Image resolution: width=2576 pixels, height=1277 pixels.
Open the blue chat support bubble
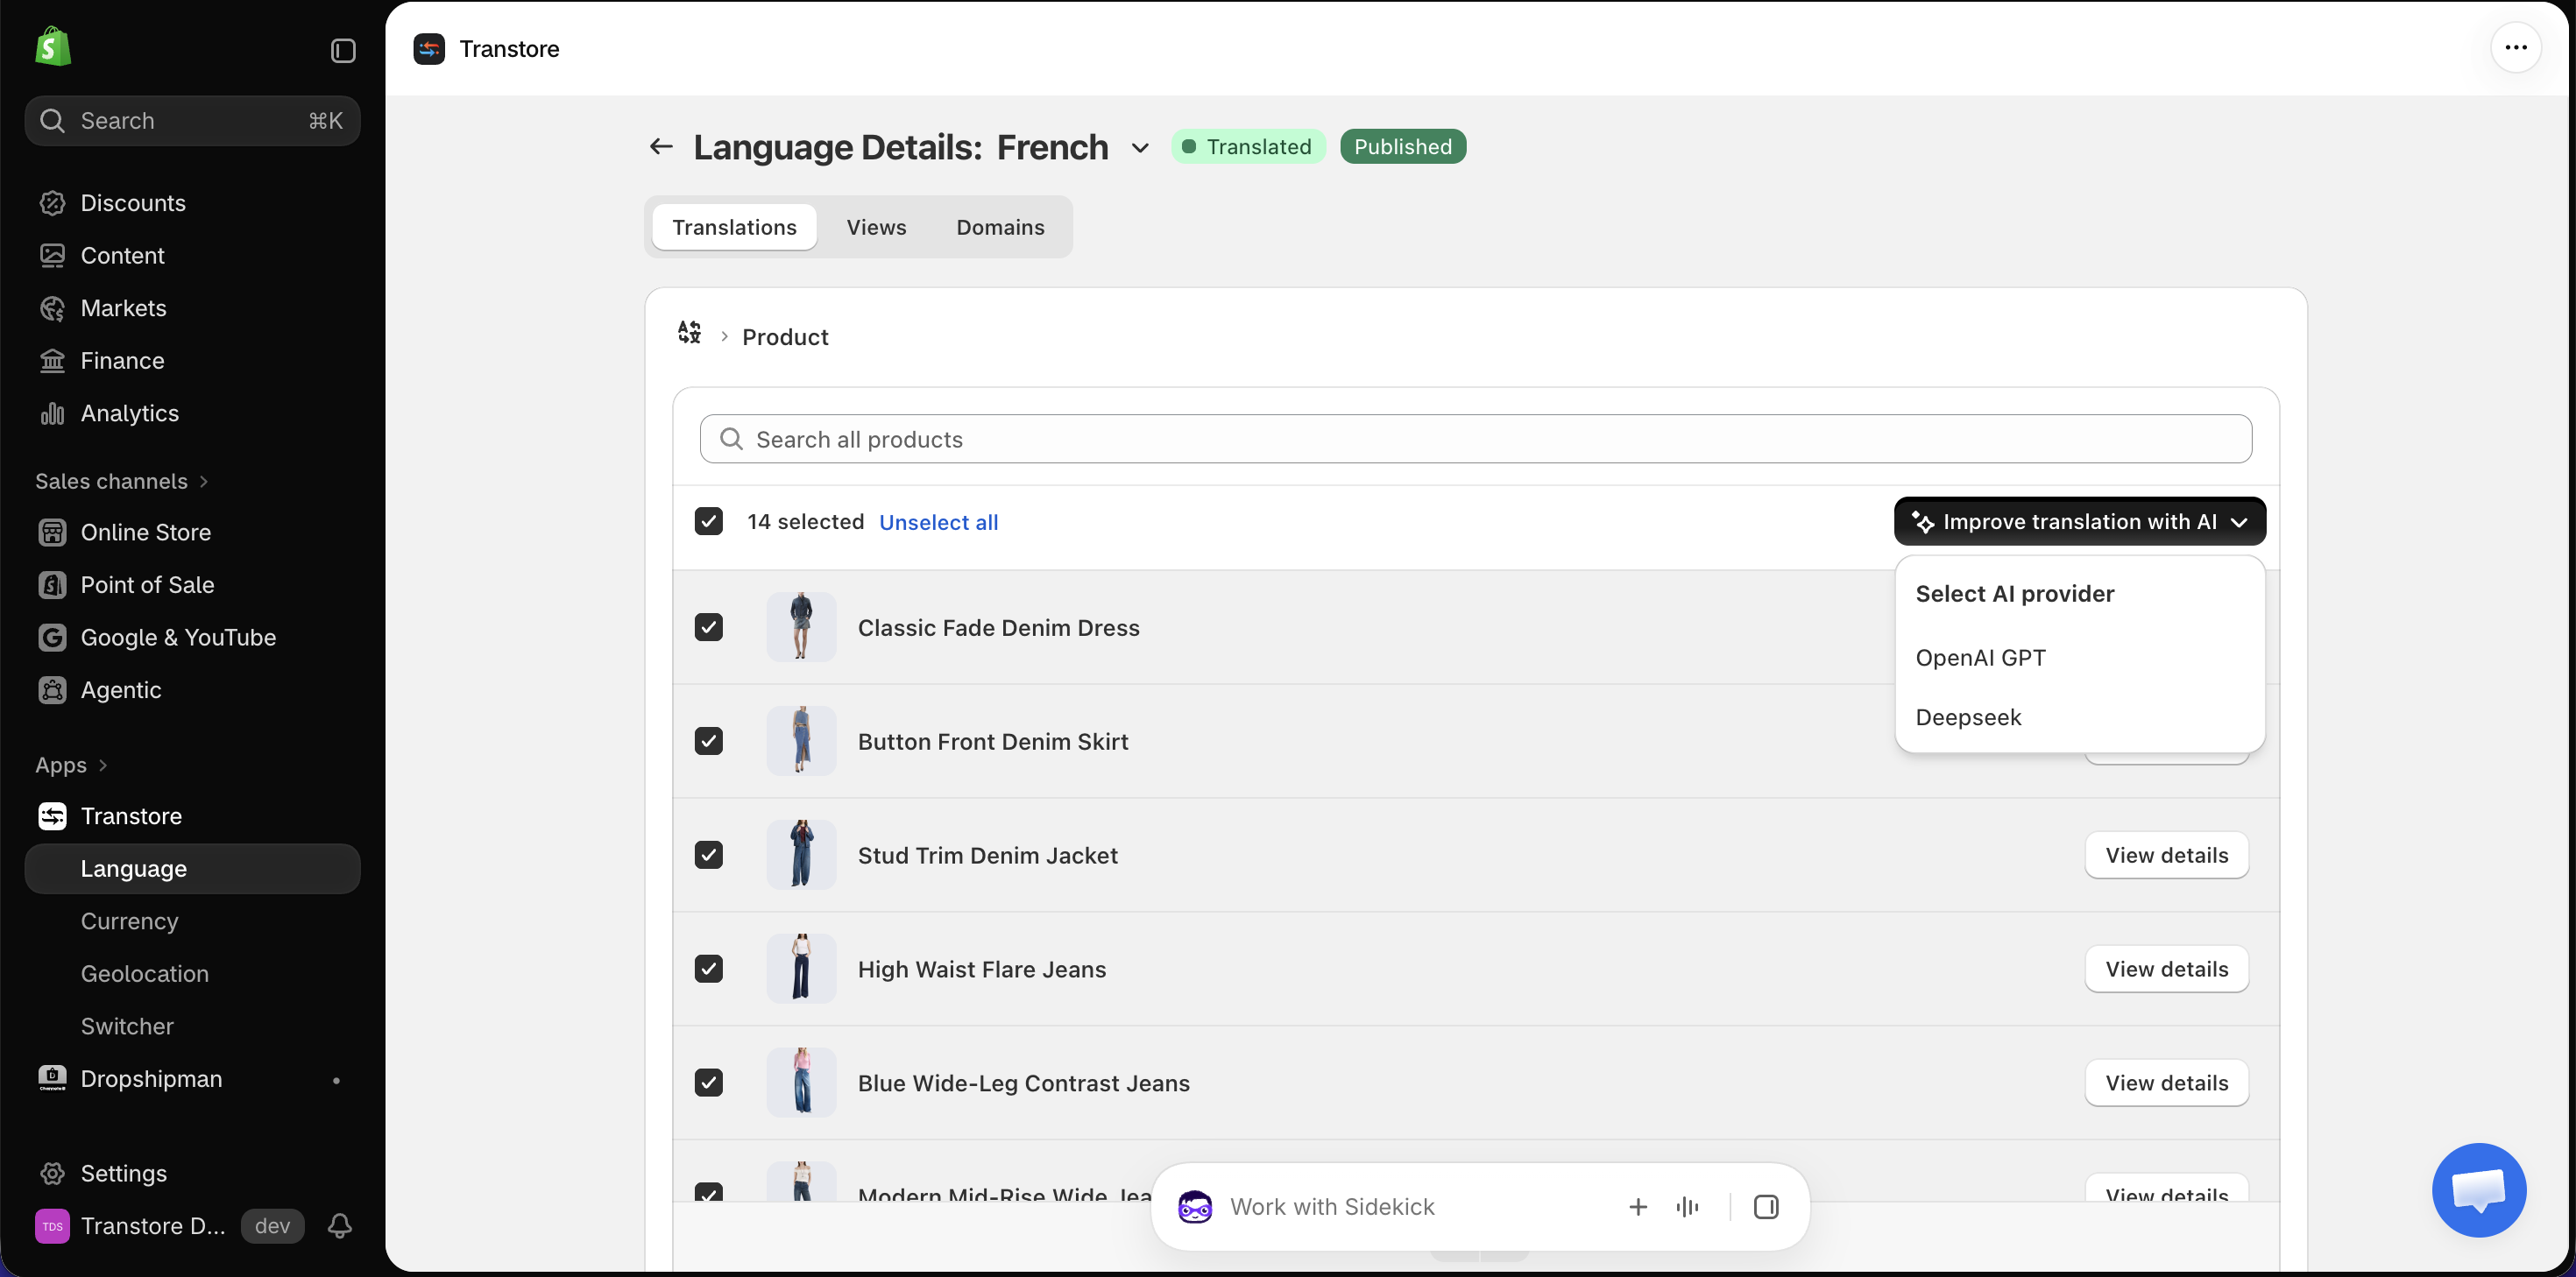click(x=2479, y=1190)
